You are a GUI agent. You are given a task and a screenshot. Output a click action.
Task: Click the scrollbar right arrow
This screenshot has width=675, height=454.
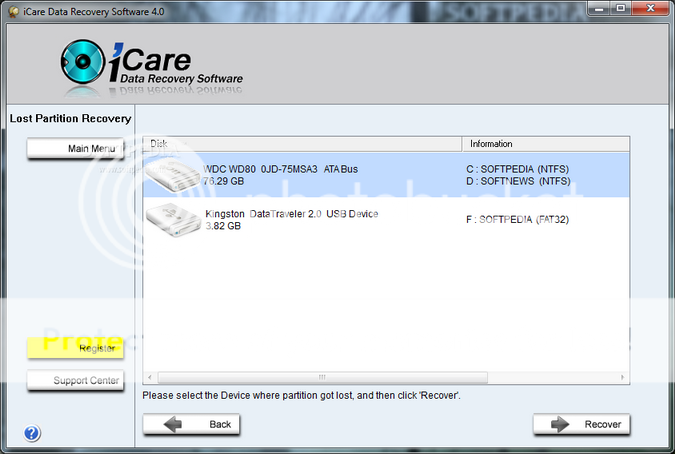pyautogui.click(x=622, y=377)
